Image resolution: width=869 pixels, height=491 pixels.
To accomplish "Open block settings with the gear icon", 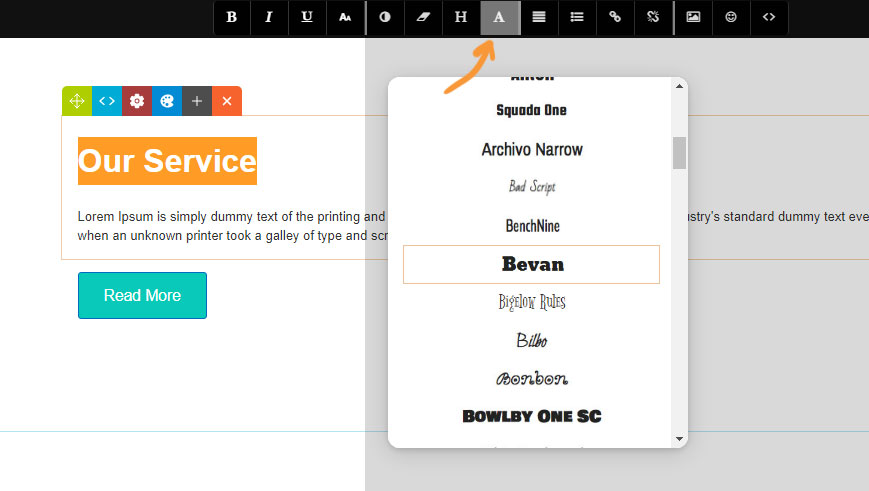I will (137, 101).
